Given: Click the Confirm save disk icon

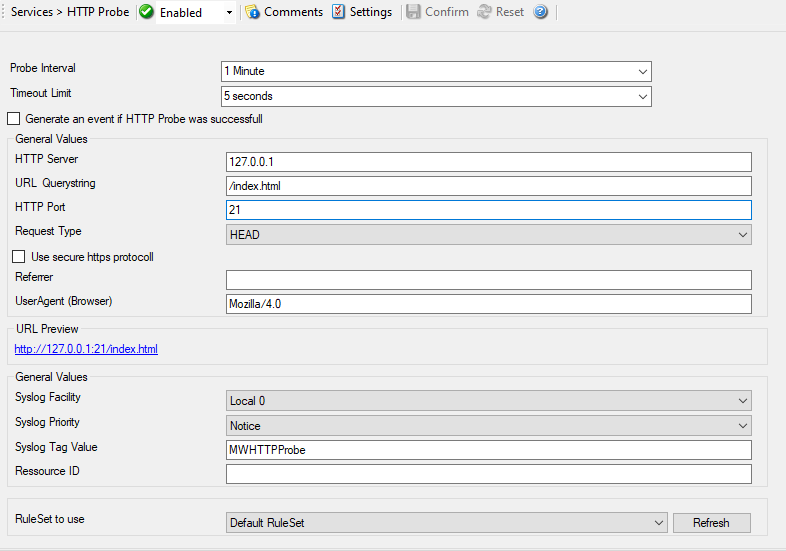Looking at the screenshot, I should click(x=412, y=13).
